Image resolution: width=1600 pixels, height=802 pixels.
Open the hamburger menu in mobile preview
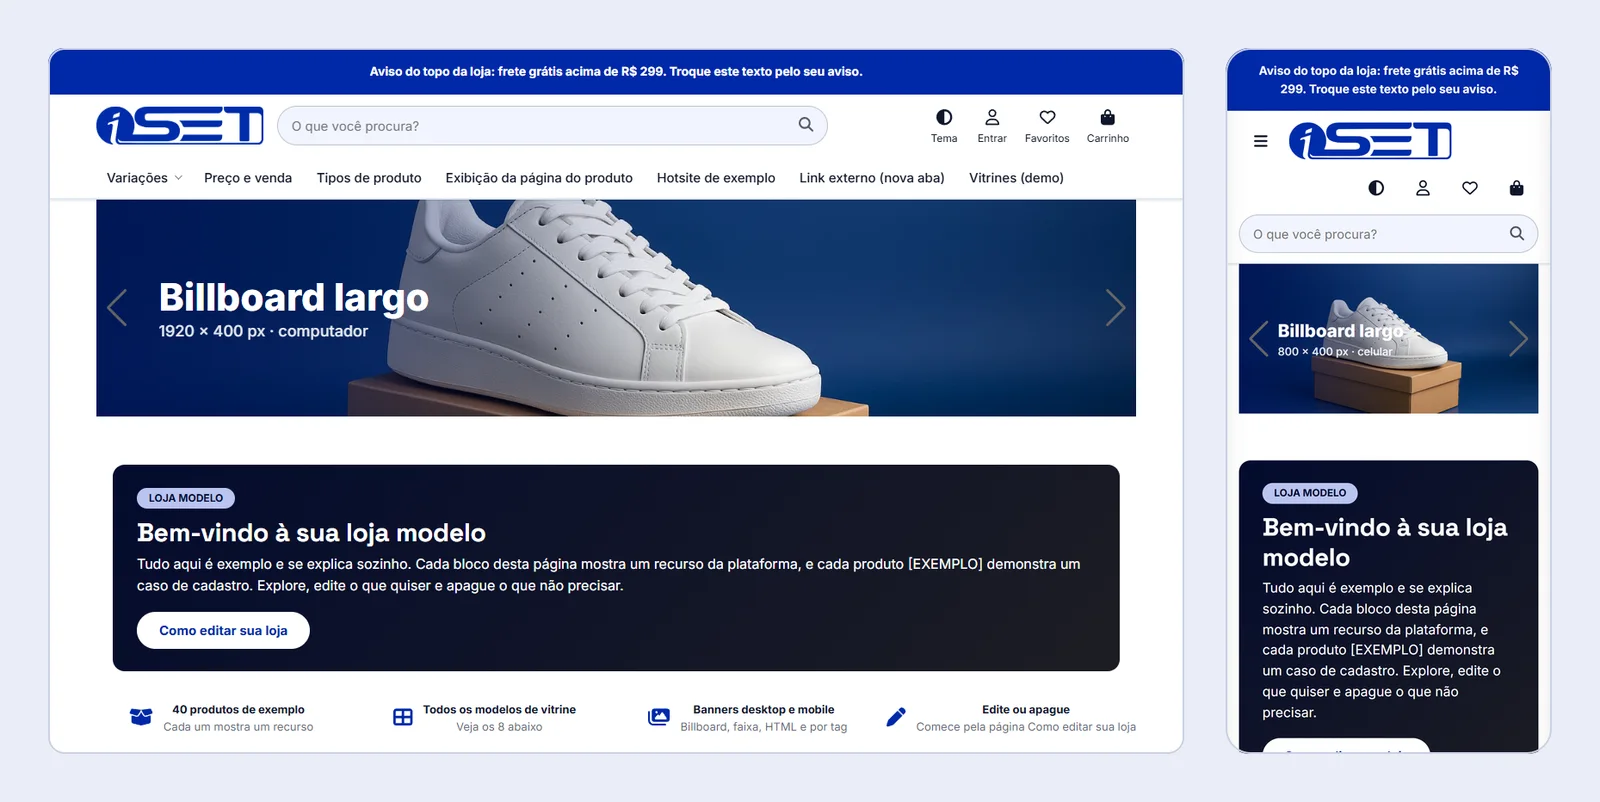[1261, 141]
